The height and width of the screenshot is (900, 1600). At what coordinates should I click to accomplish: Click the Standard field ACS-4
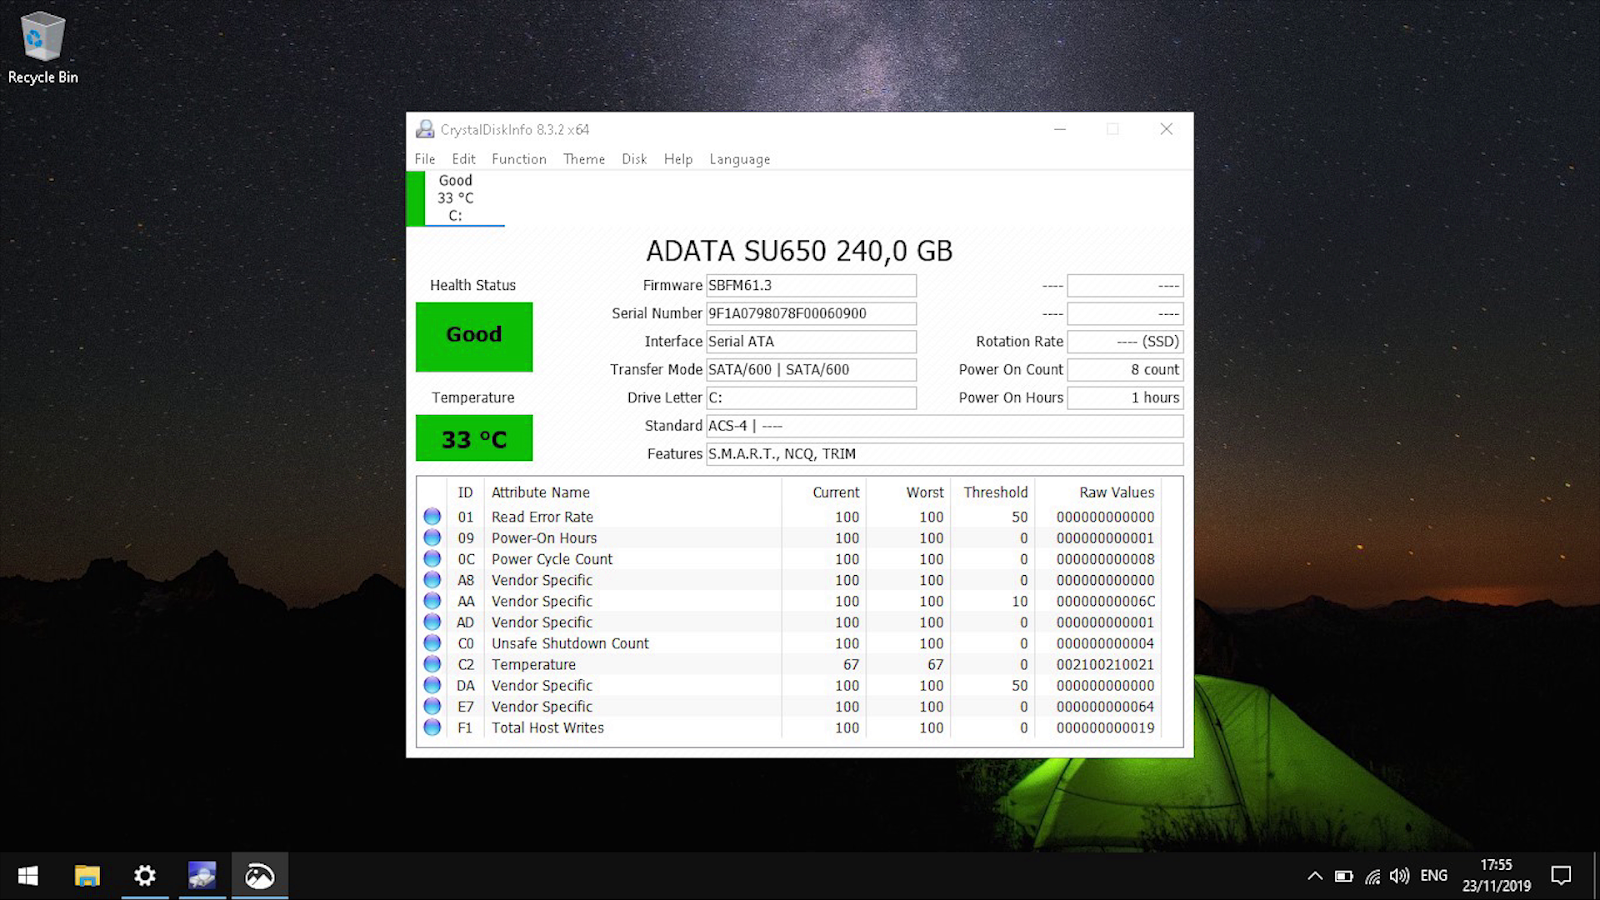(945, 425)
